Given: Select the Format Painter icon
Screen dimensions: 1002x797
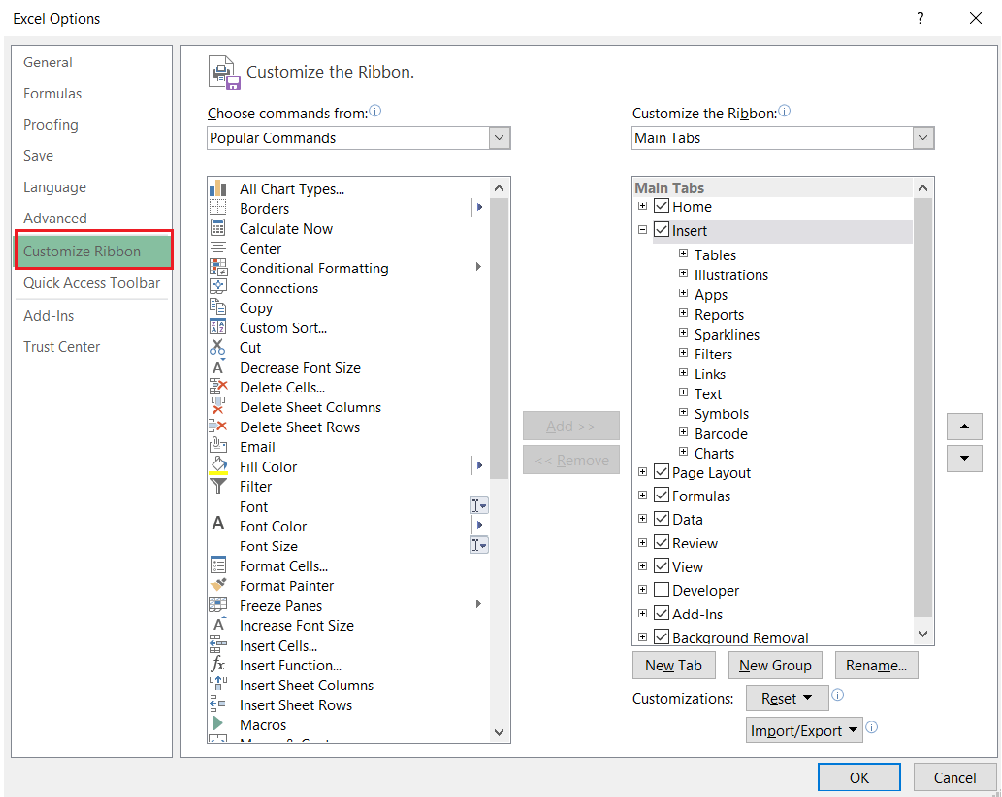Looking at the screenshot, I should coord(220,585).
